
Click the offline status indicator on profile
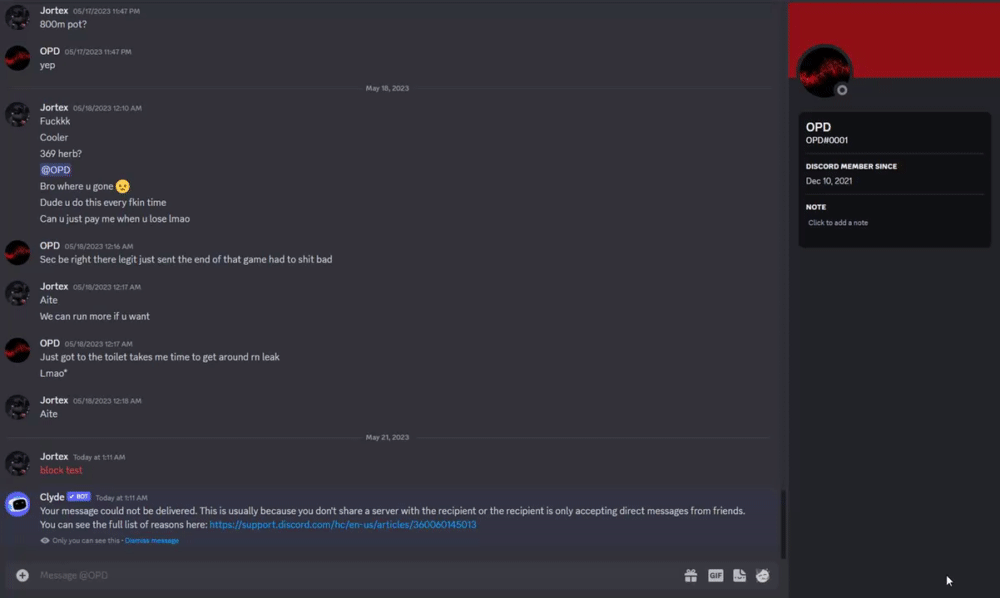[x=842, y=90]
